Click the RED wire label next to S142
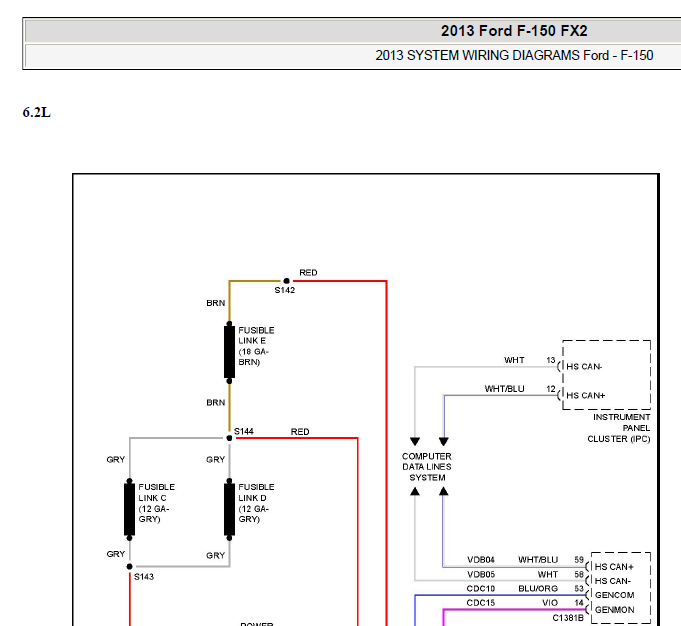Image resolution: width=681 pixels, height=626 pixels. pyautogui.click(x=308, y=273)
